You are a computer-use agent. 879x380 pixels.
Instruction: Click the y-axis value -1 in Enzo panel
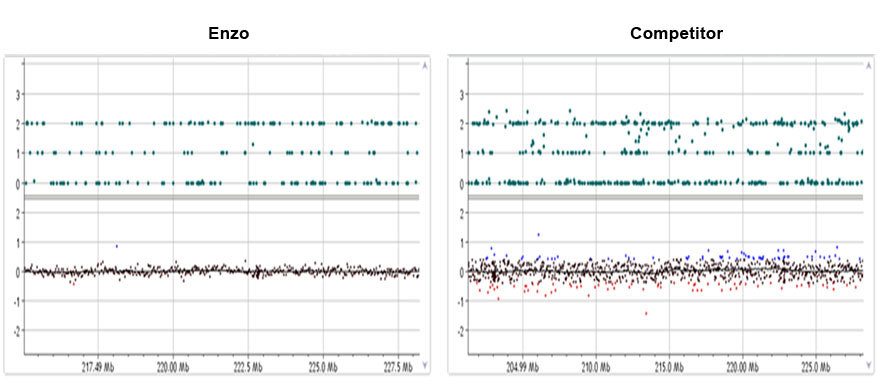[16, 301]
